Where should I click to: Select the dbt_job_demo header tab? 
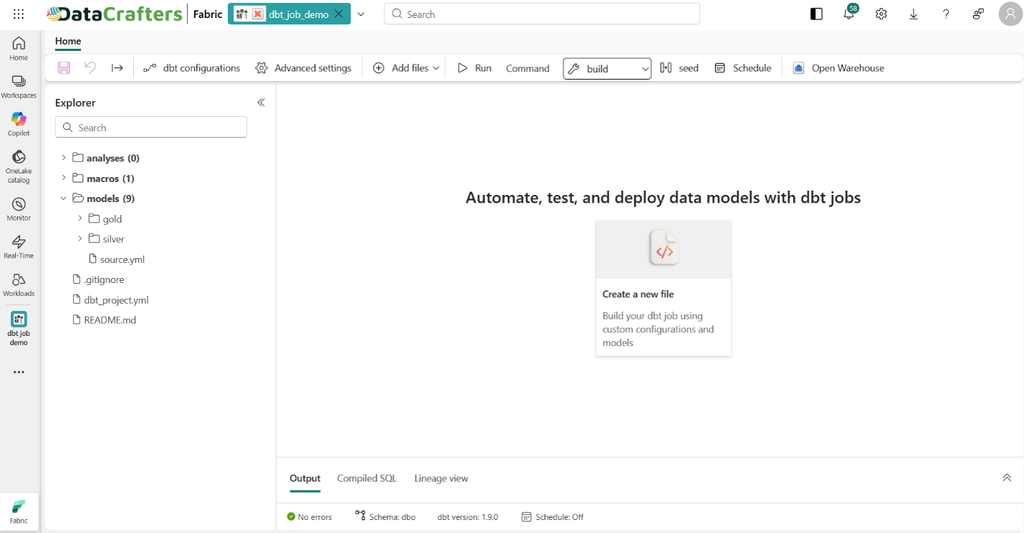tap(289, 14)
